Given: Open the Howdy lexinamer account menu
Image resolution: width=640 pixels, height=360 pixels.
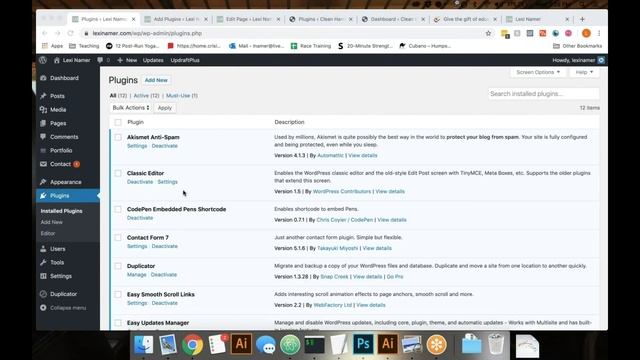Looking at the screenshot, I should [578, 60].
